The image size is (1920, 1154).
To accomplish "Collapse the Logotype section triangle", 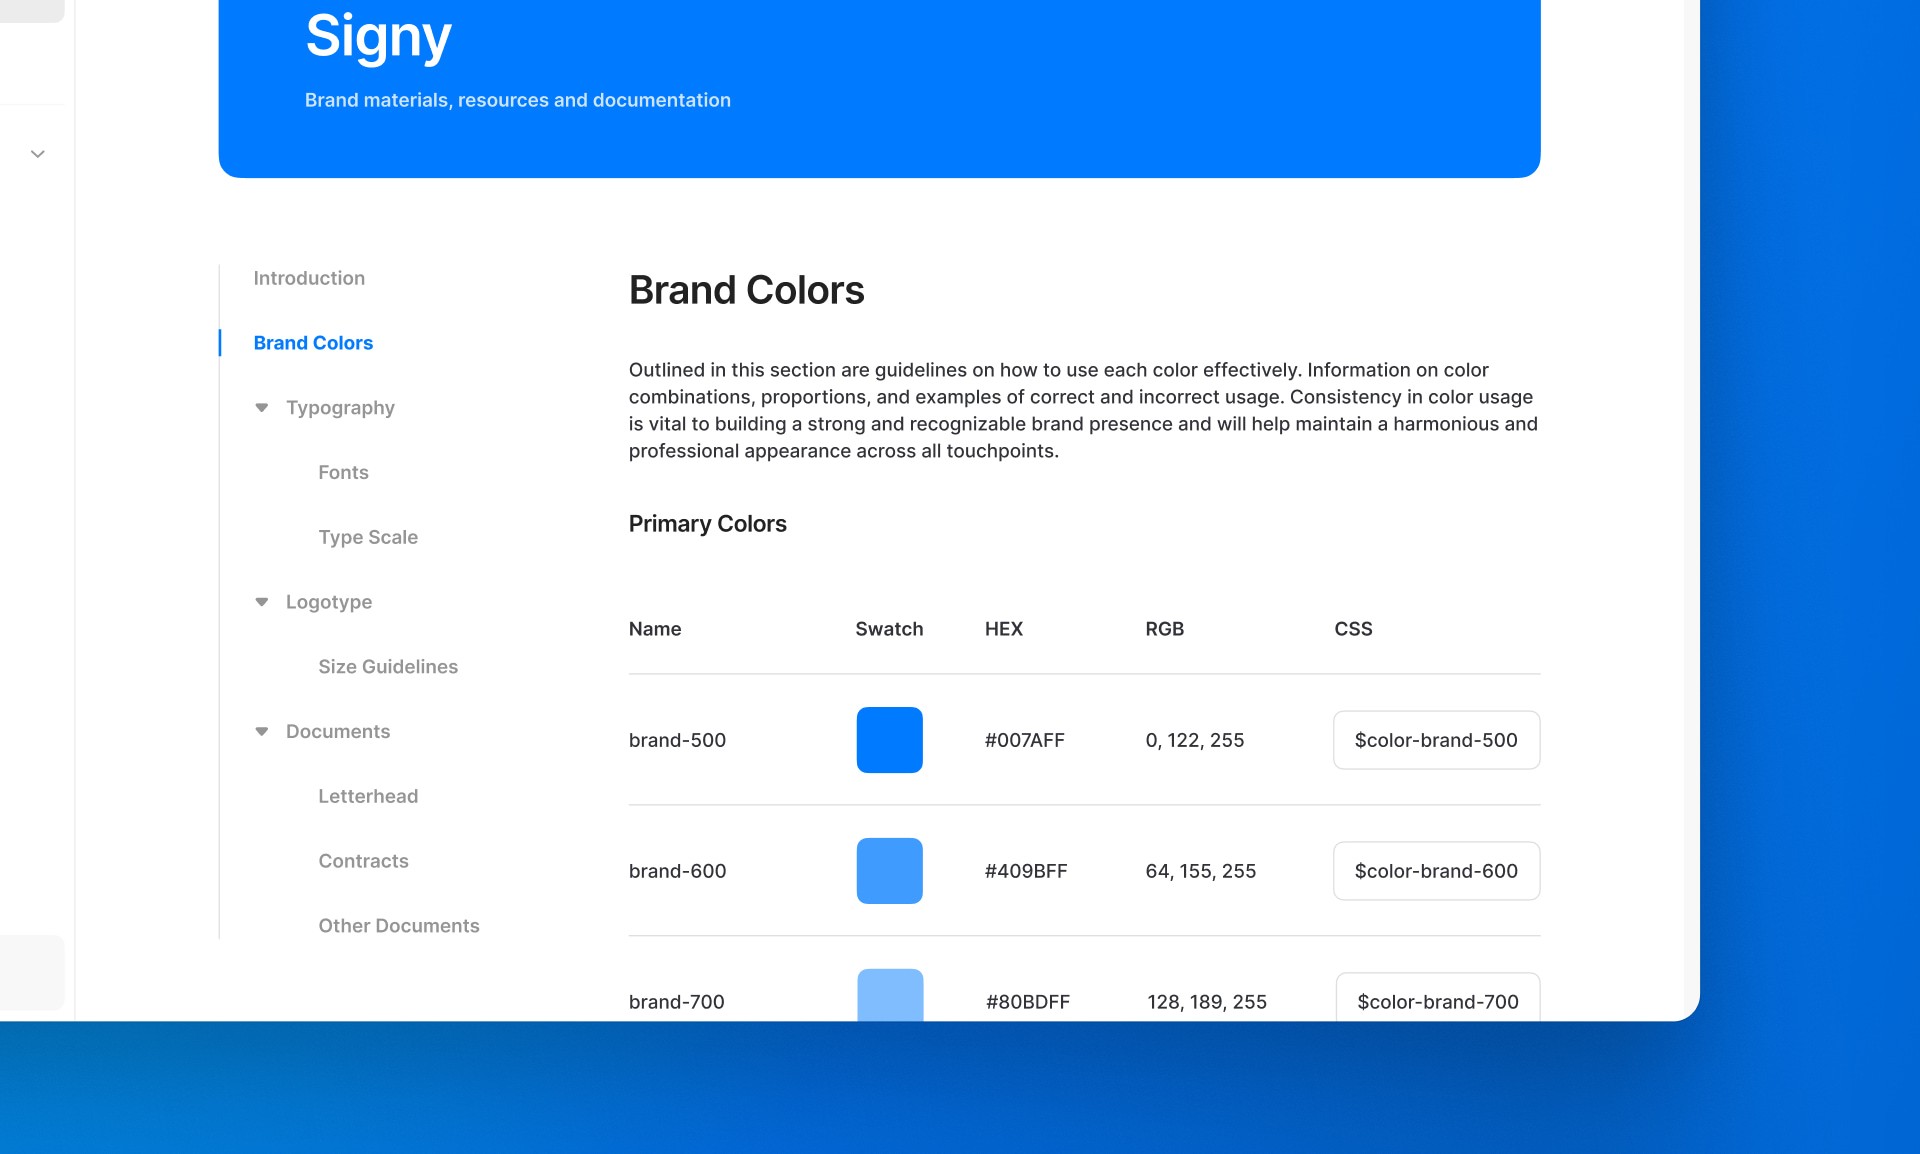I will 262,602.
